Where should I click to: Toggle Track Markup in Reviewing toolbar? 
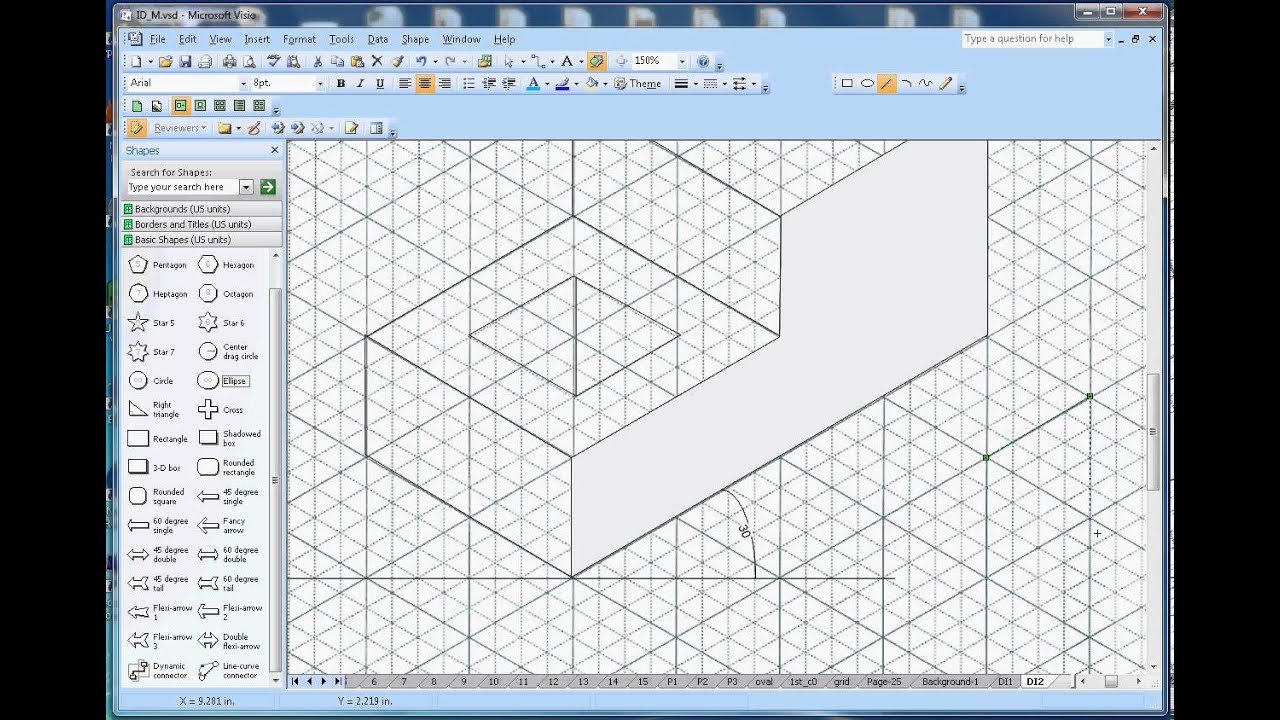pos(138,128)
